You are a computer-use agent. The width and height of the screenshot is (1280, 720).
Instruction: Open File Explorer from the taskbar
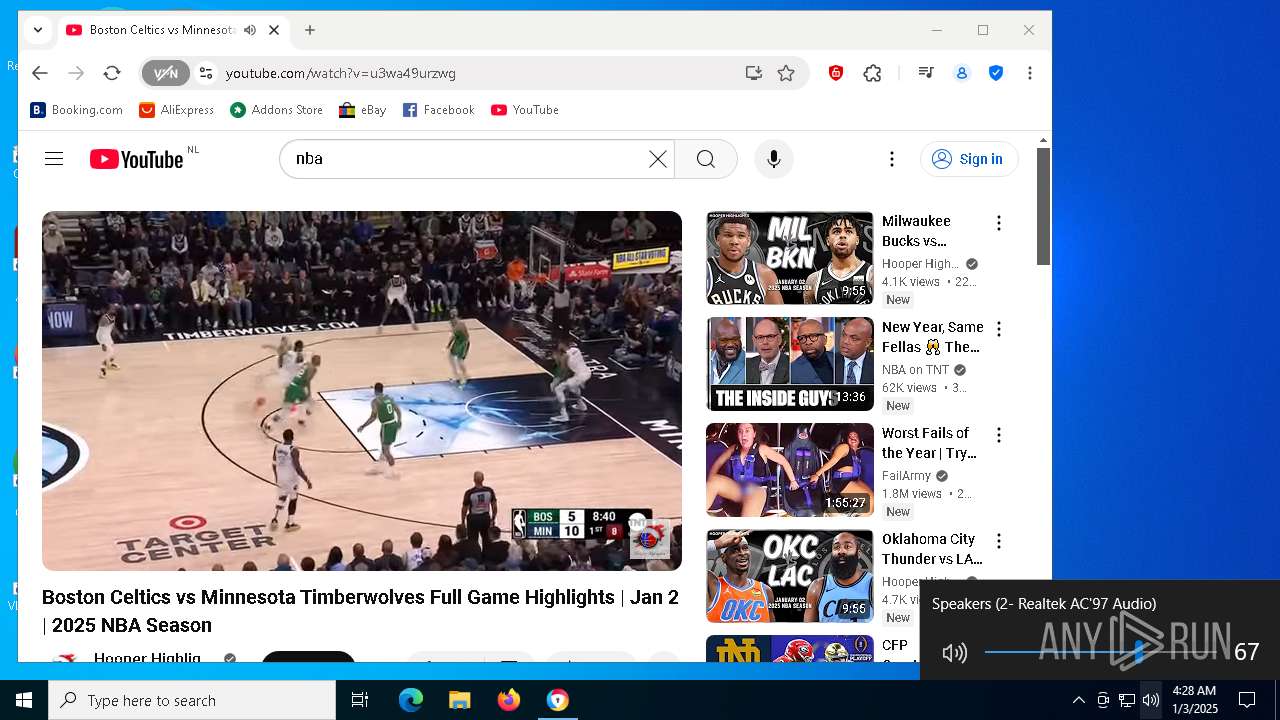460,700
